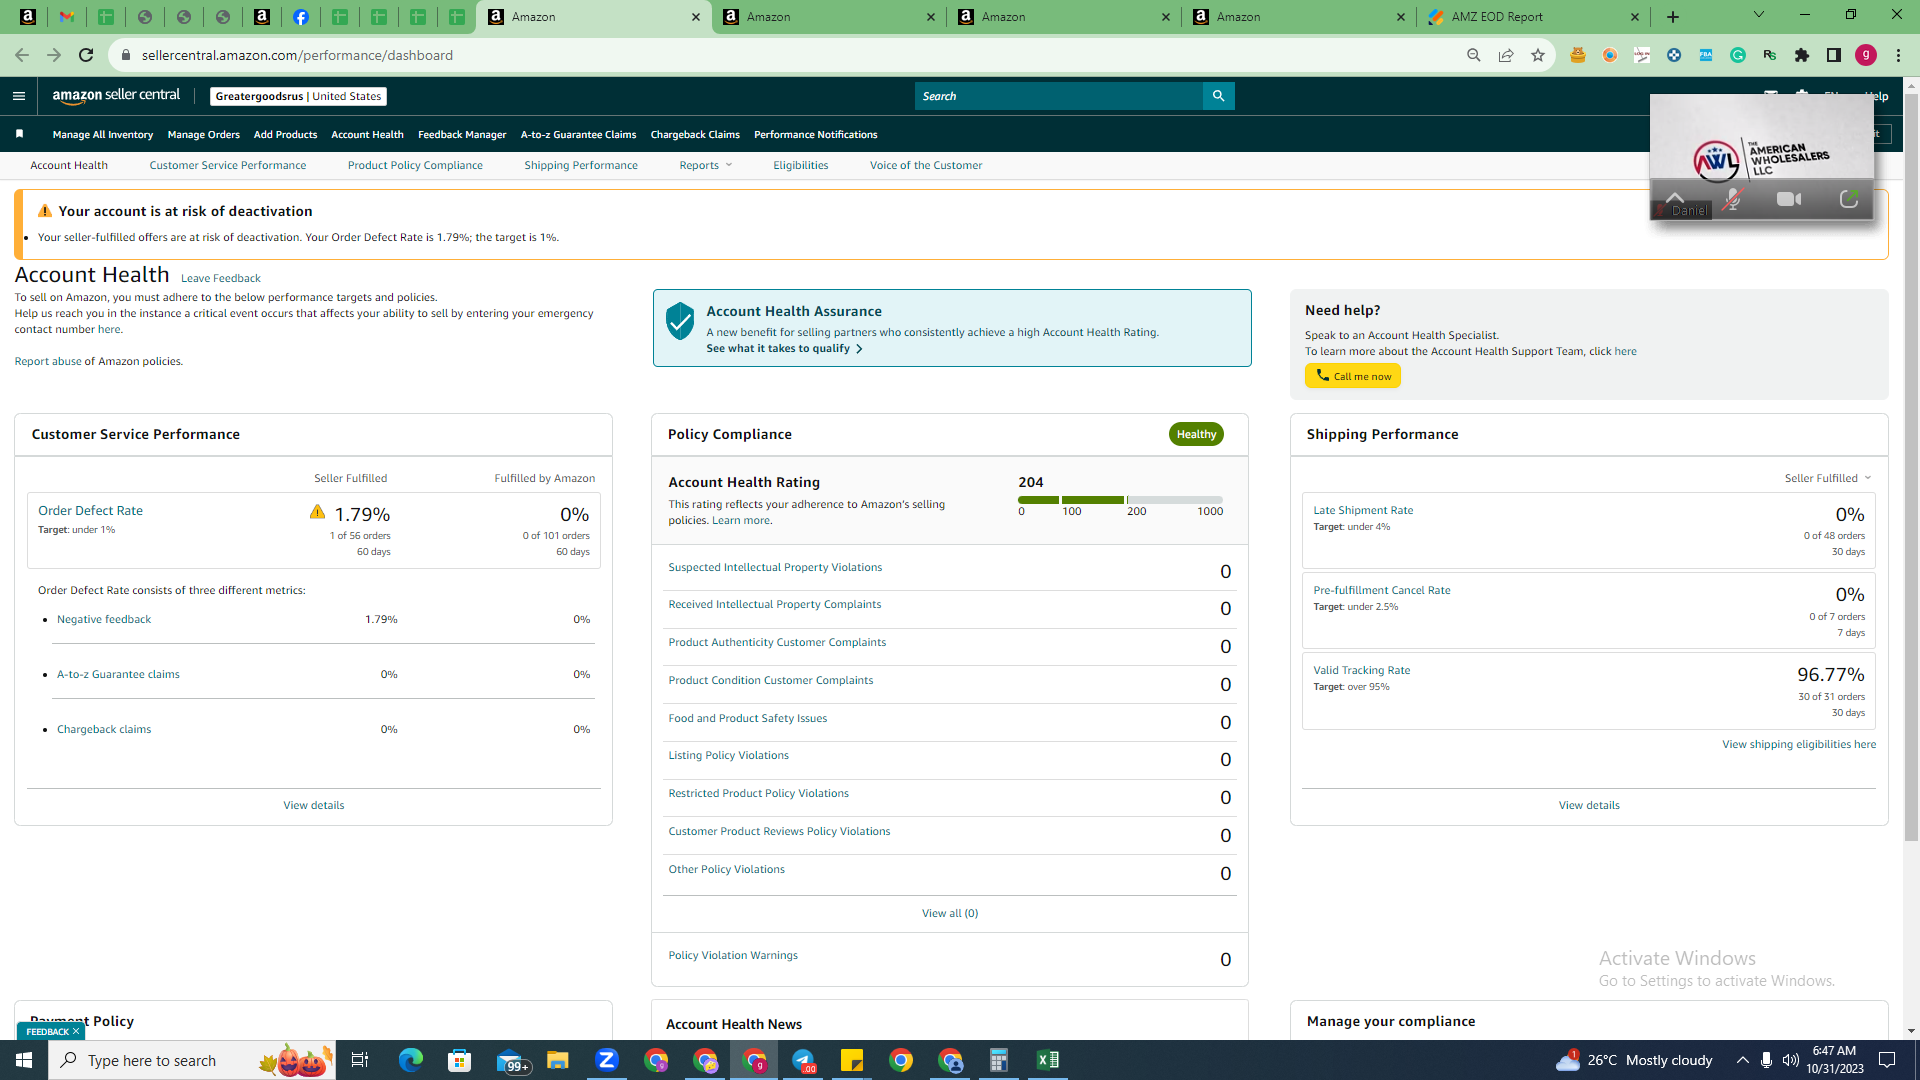Open the Seller Central hamburger menu
The height and width of the screenshot is (1080, 1920).
[x=18, y=96]
